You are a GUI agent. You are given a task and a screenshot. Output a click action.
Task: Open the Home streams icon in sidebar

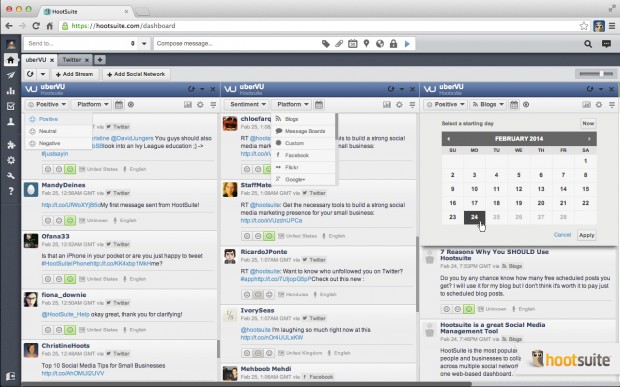11,60
